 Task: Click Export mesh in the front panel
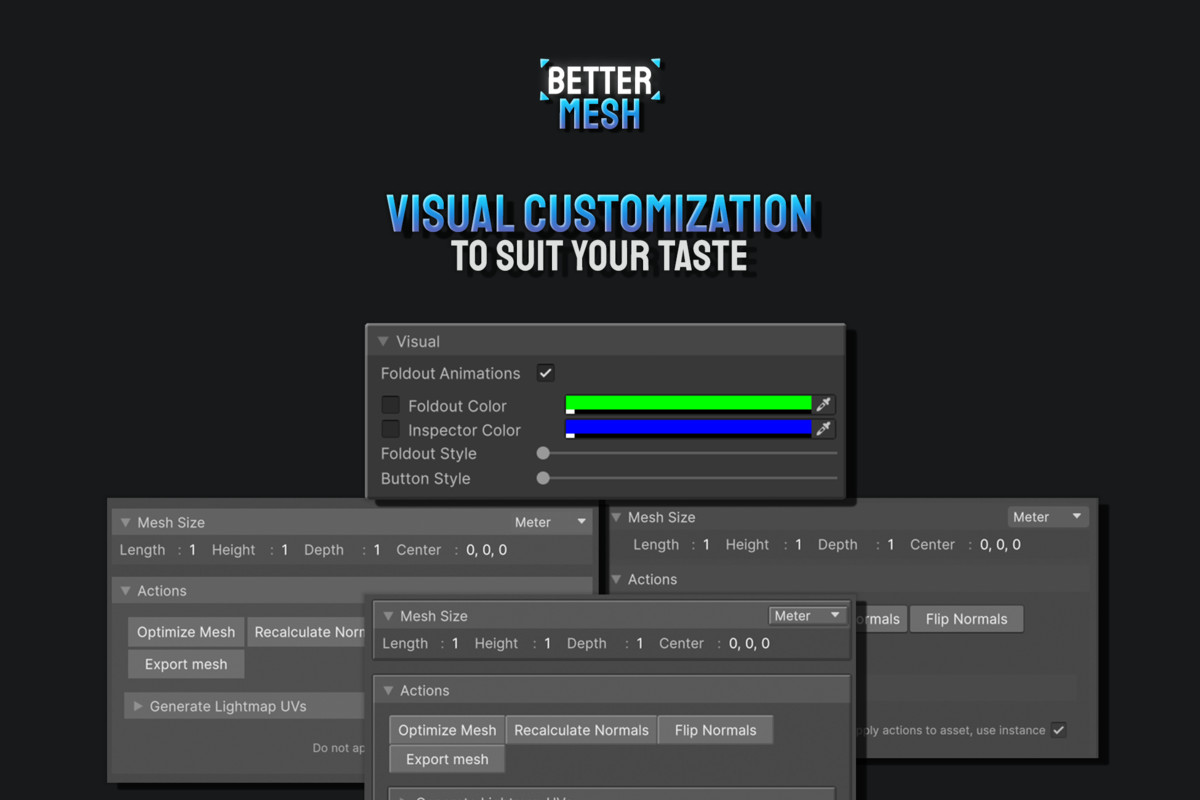pos(447,759)
